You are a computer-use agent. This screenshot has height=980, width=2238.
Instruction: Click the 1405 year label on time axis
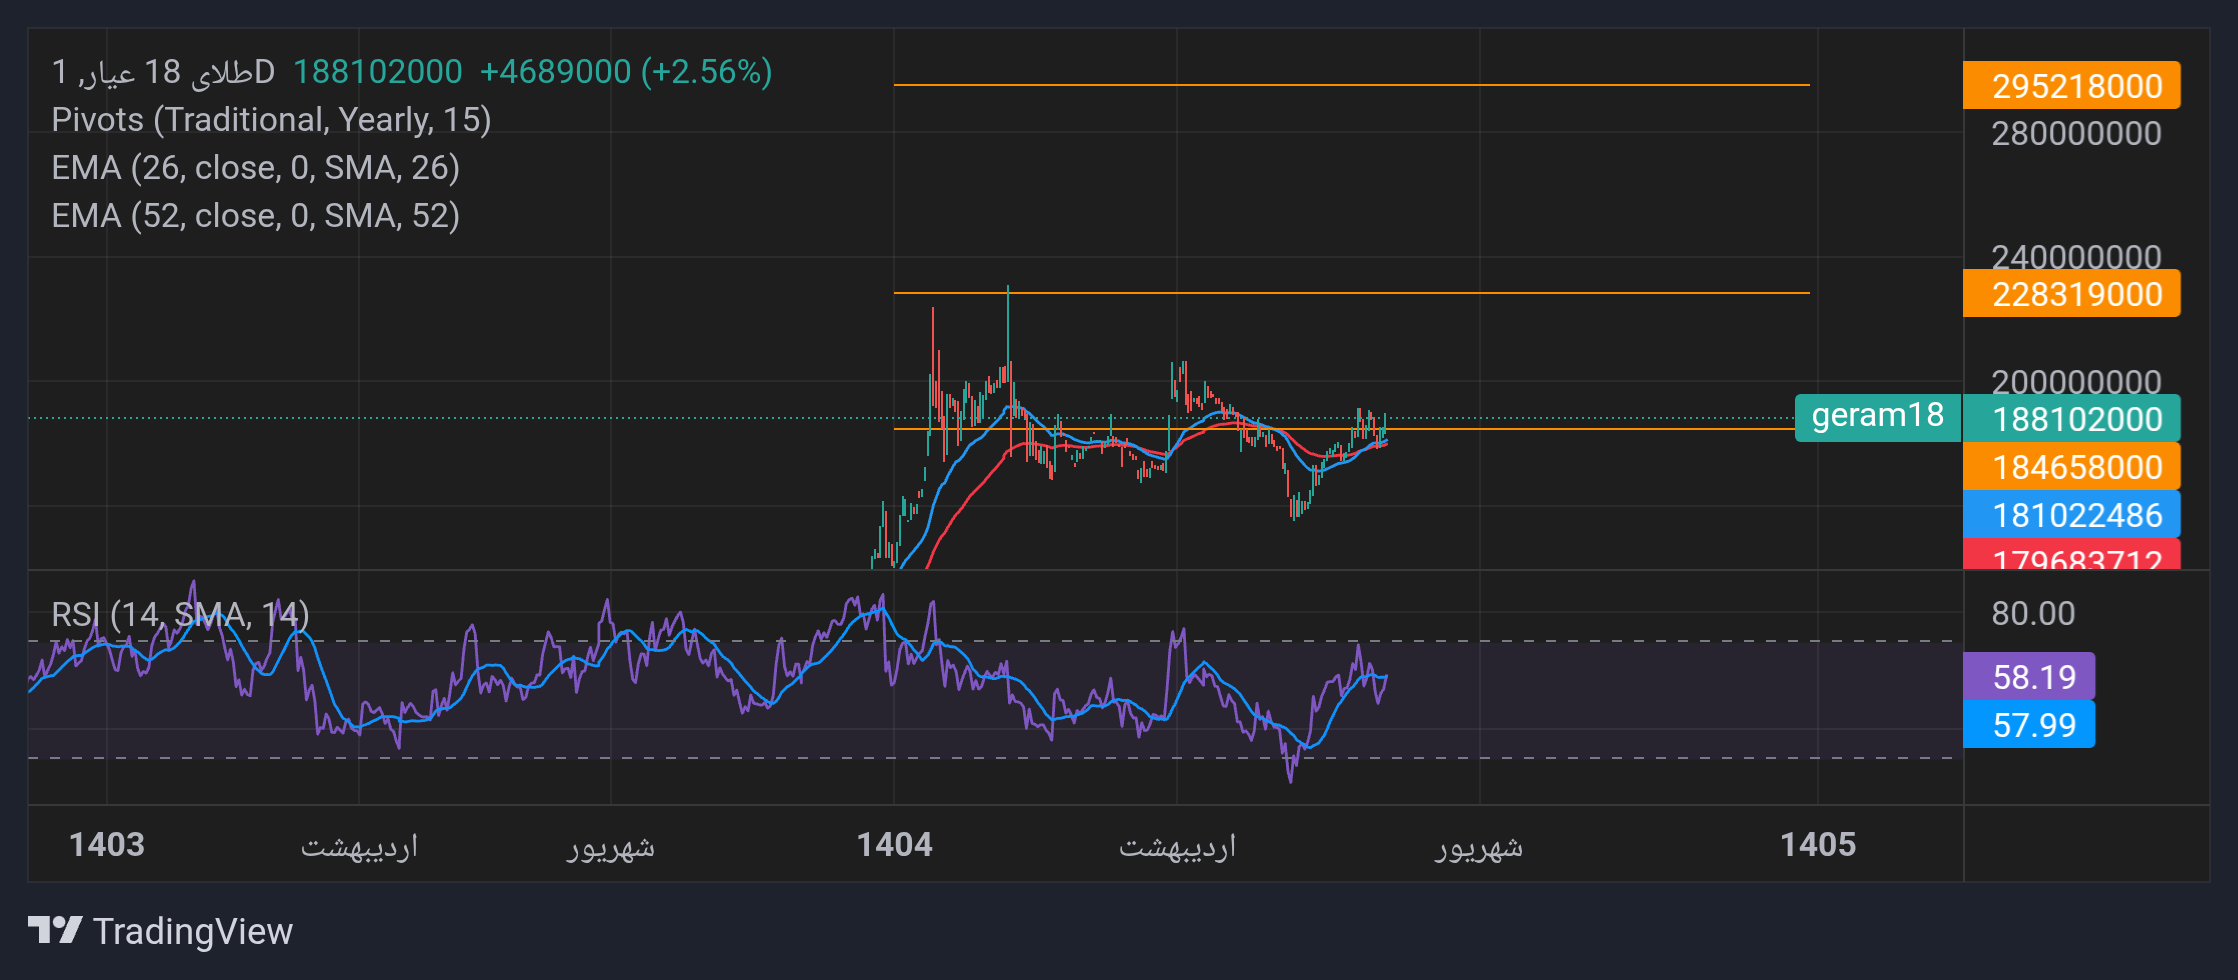1818,845
